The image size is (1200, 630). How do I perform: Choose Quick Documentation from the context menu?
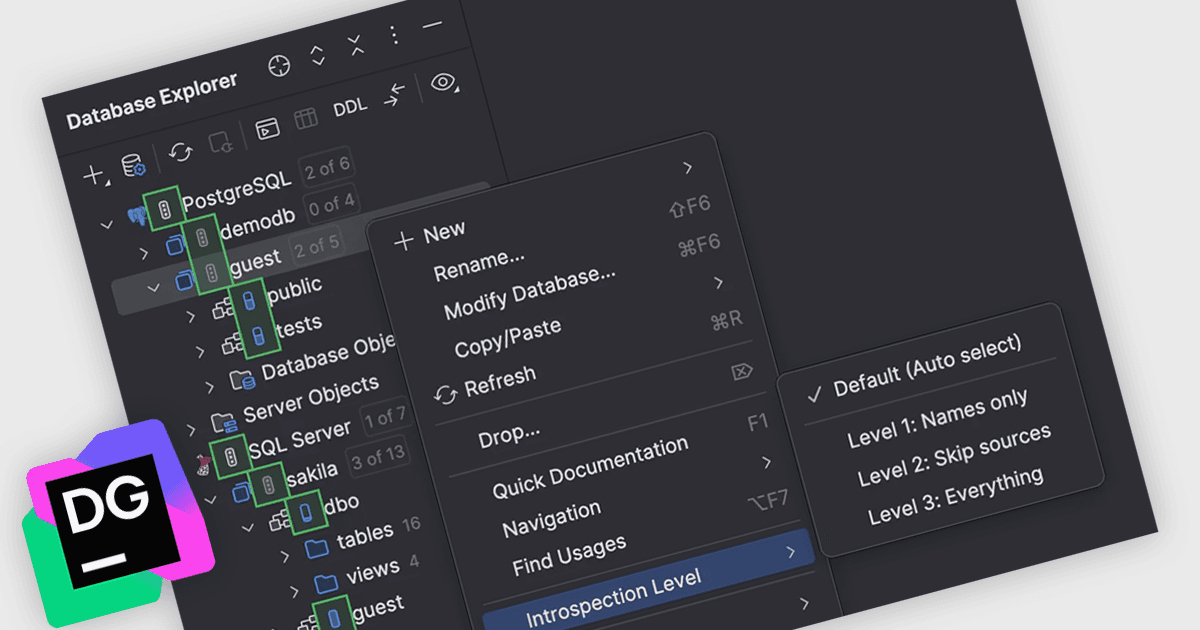coord(590,467)
